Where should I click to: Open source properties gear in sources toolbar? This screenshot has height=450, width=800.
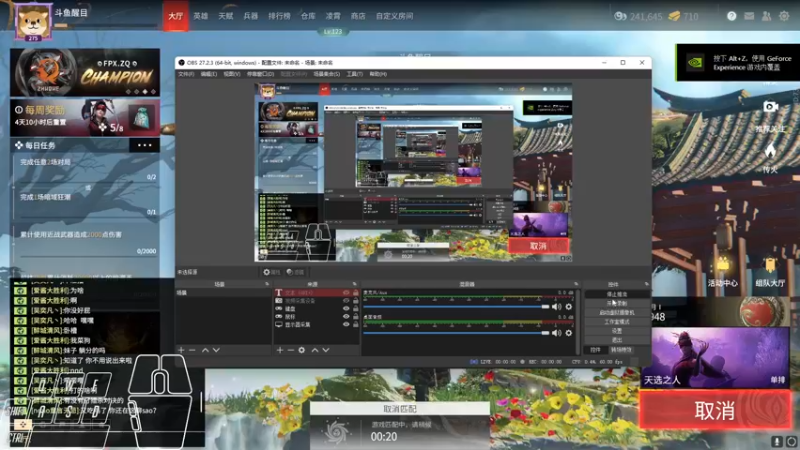[302, 350]
